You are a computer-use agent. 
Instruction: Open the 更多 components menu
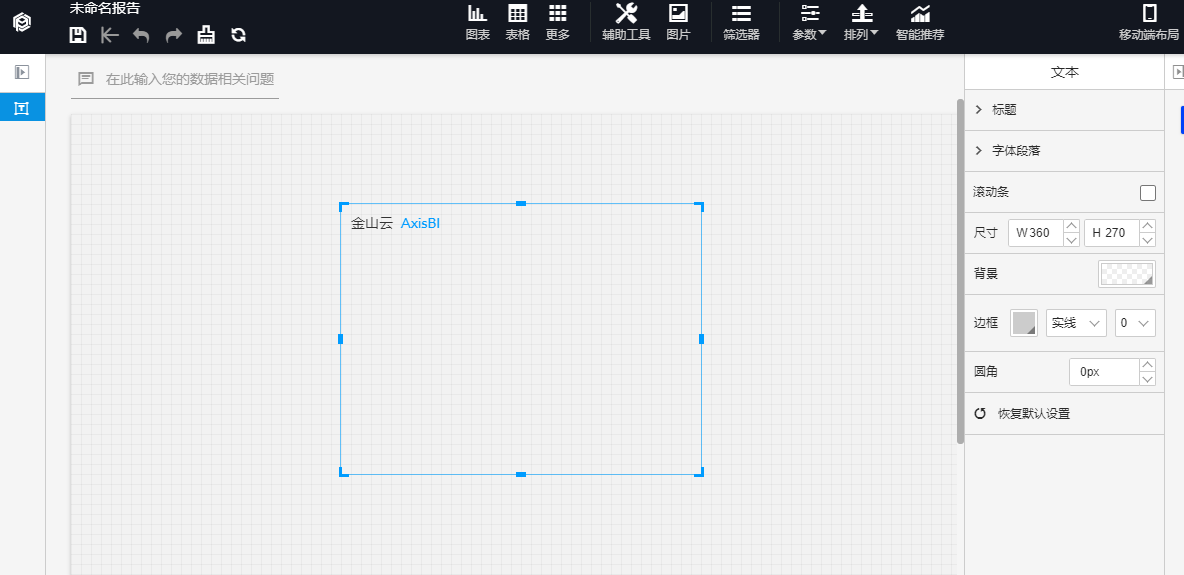[557, 23]
